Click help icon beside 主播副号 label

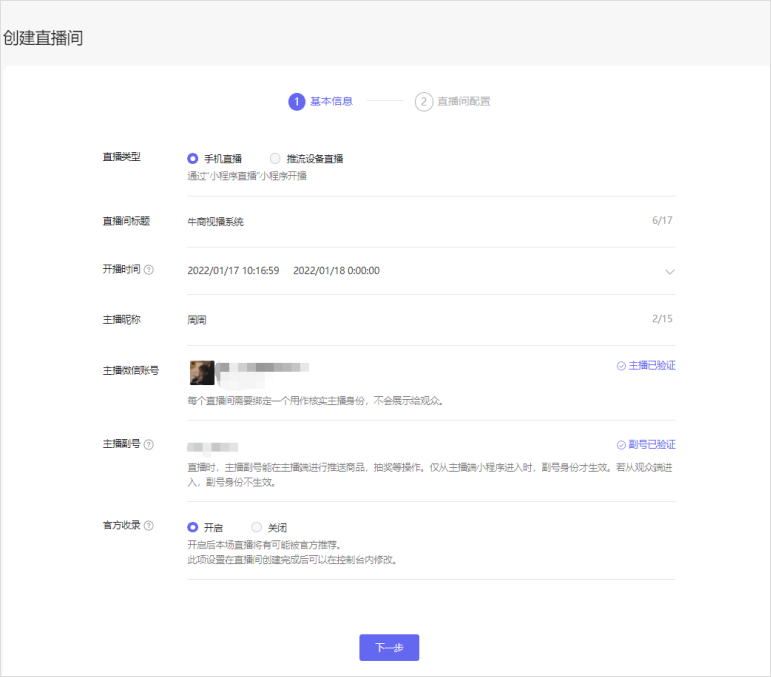pos(149,444)
